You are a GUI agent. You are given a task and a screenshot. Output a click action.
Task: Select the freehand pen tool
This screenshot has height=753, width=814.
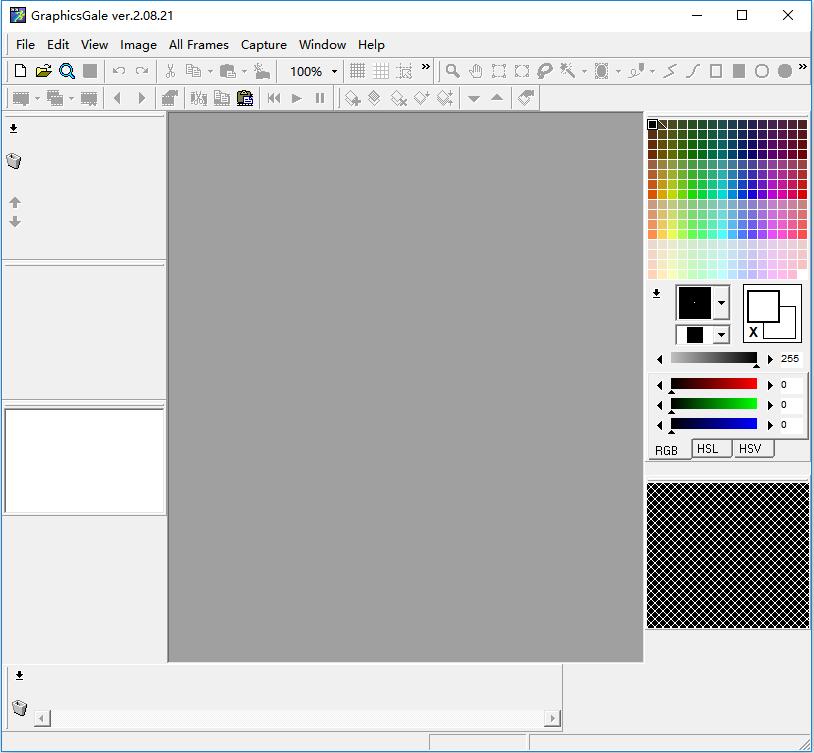[636, 71]
